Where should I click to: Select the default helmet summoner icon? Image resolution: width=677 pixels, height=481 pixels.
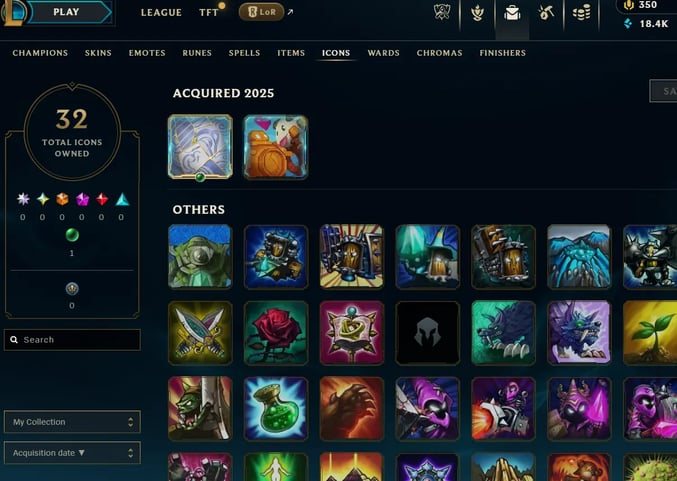tap(427, 333)
